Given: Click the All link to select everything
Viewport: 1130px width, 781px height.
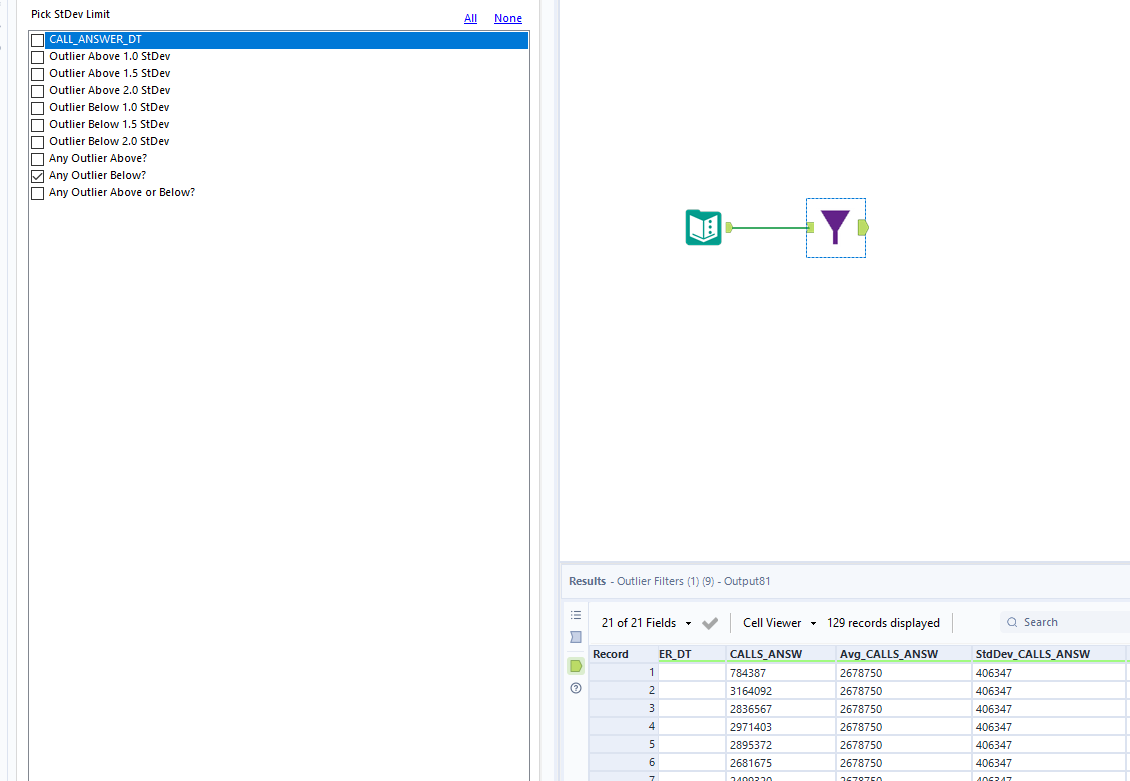Looking at the screenshot, I should pyautogui.click(x=470, y=18).
